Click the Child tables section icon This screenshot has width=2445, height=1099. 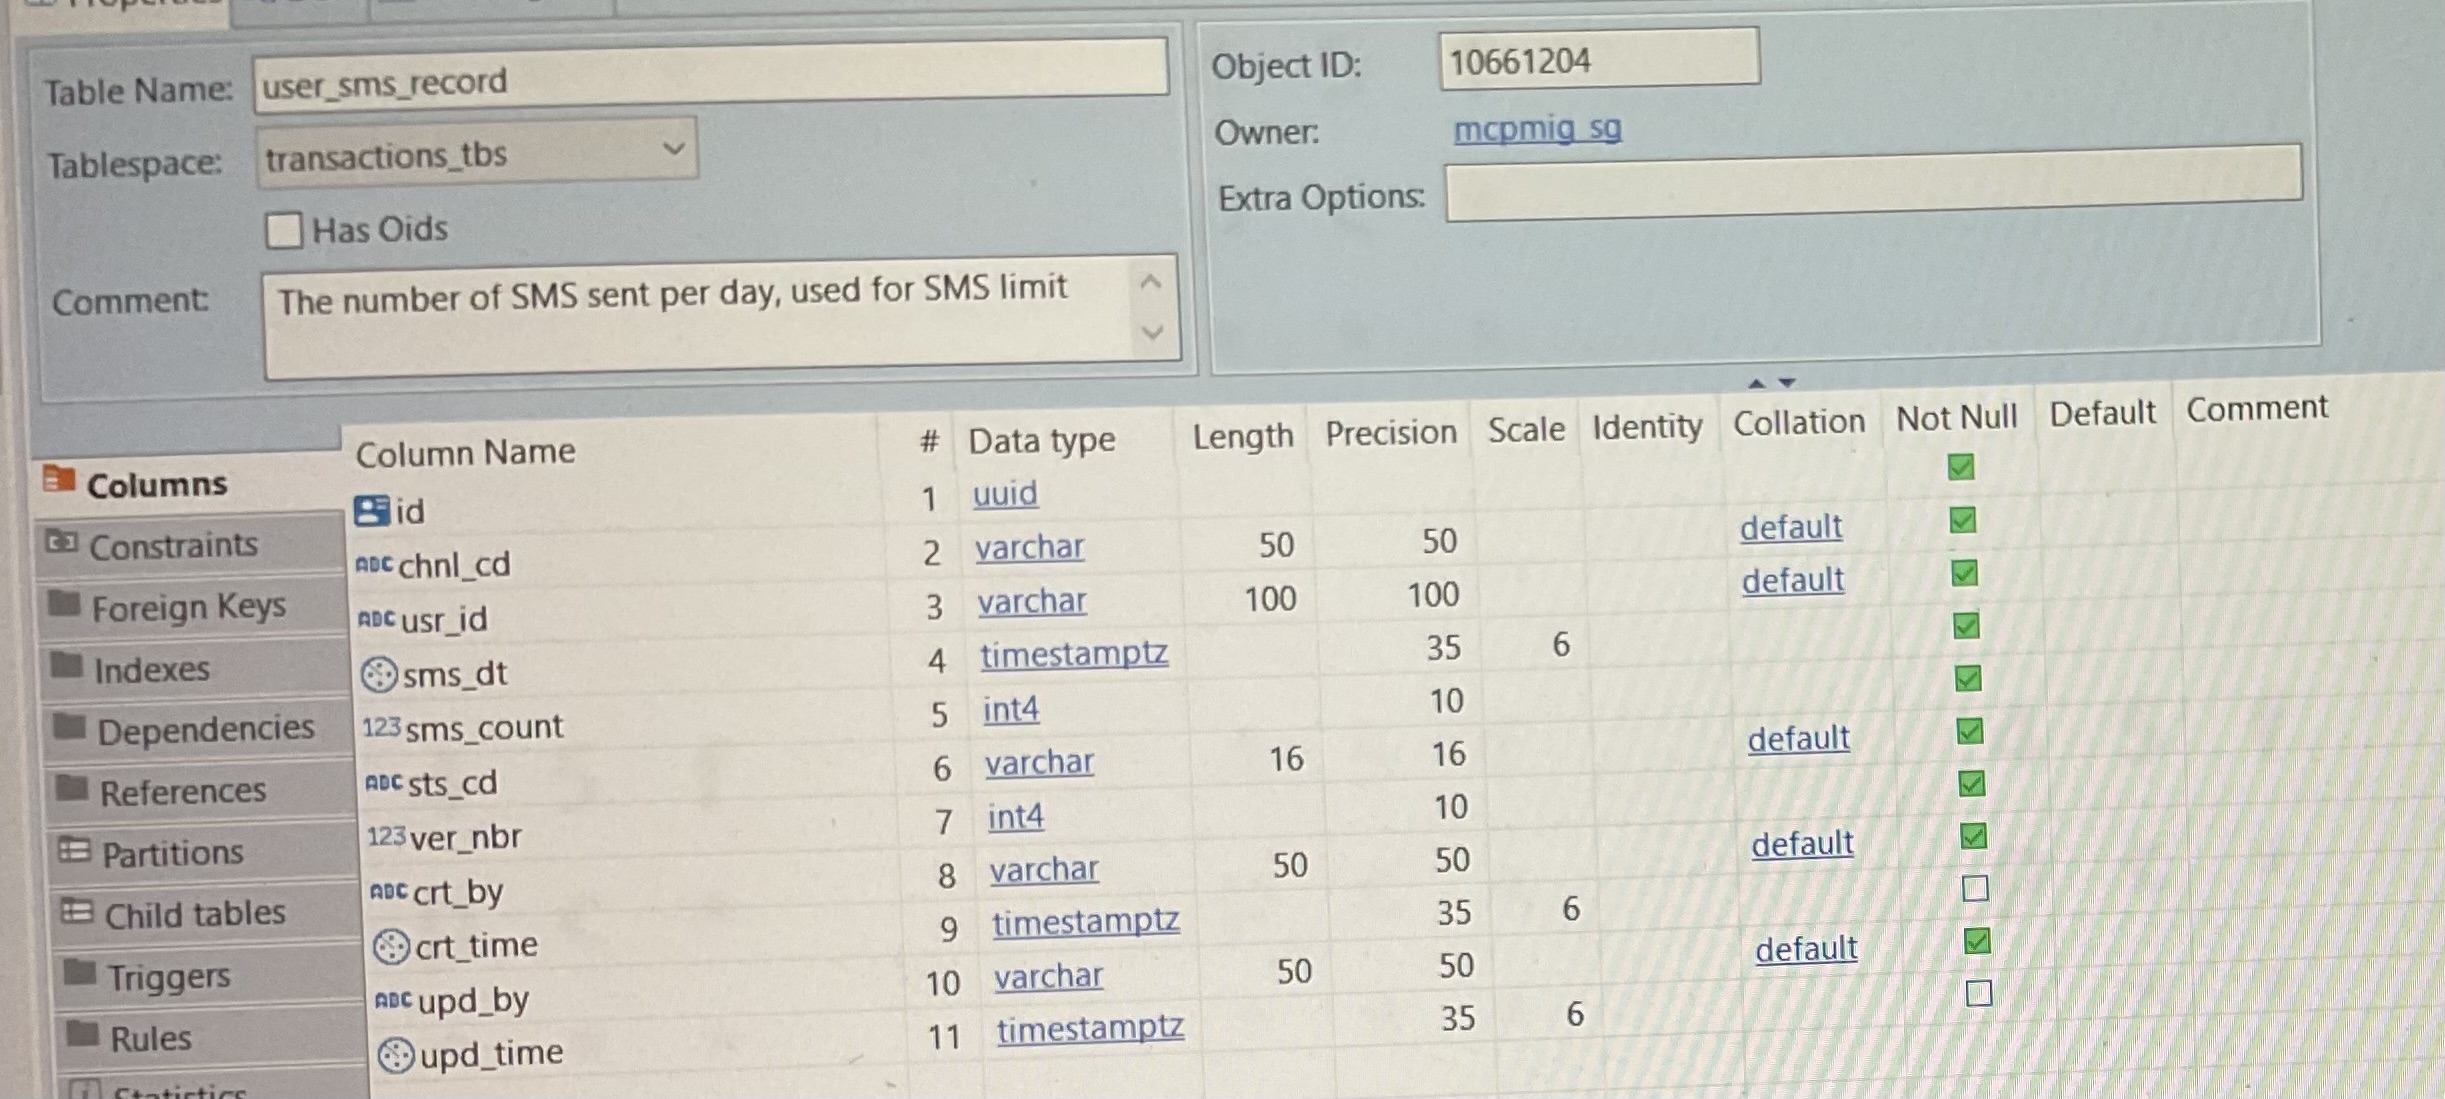click(x=77, y=912)
